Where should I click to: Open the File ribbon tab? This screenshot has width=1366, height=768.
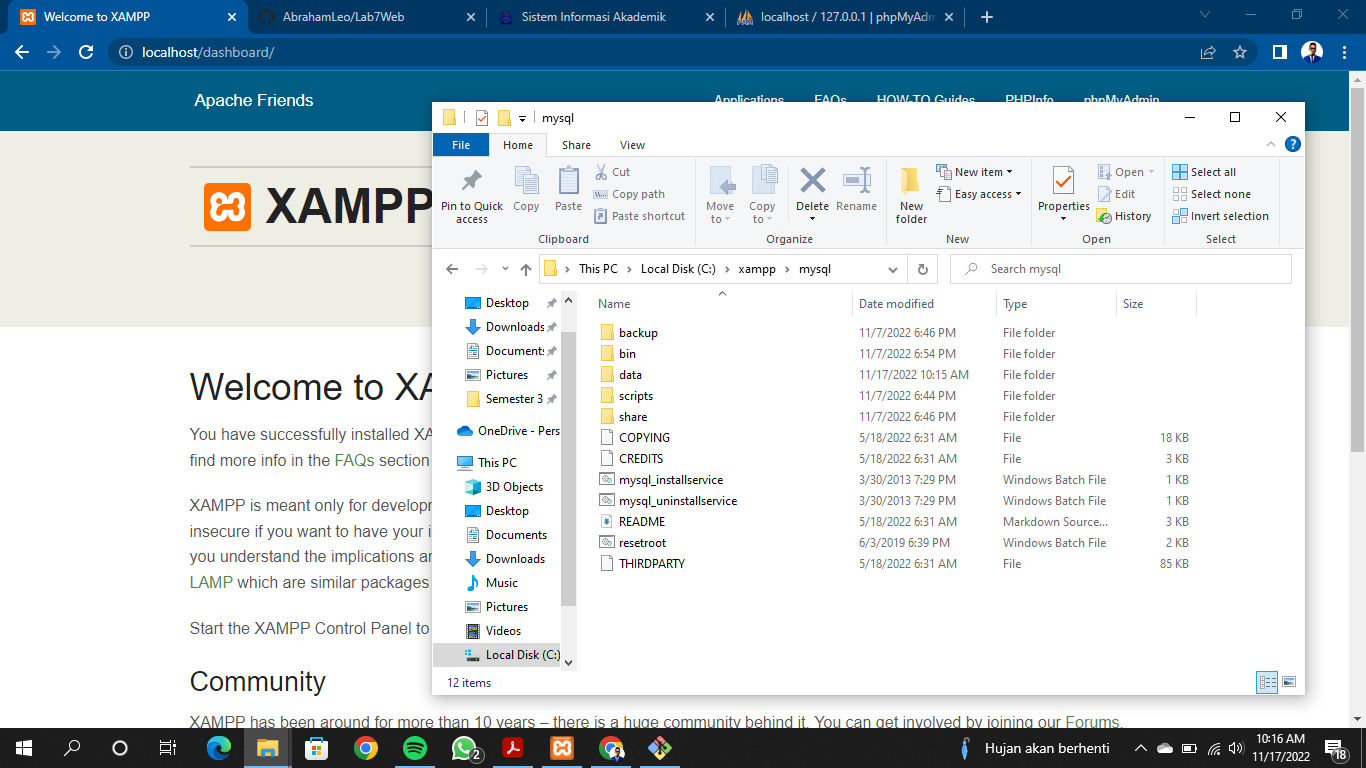pos(461,145)
